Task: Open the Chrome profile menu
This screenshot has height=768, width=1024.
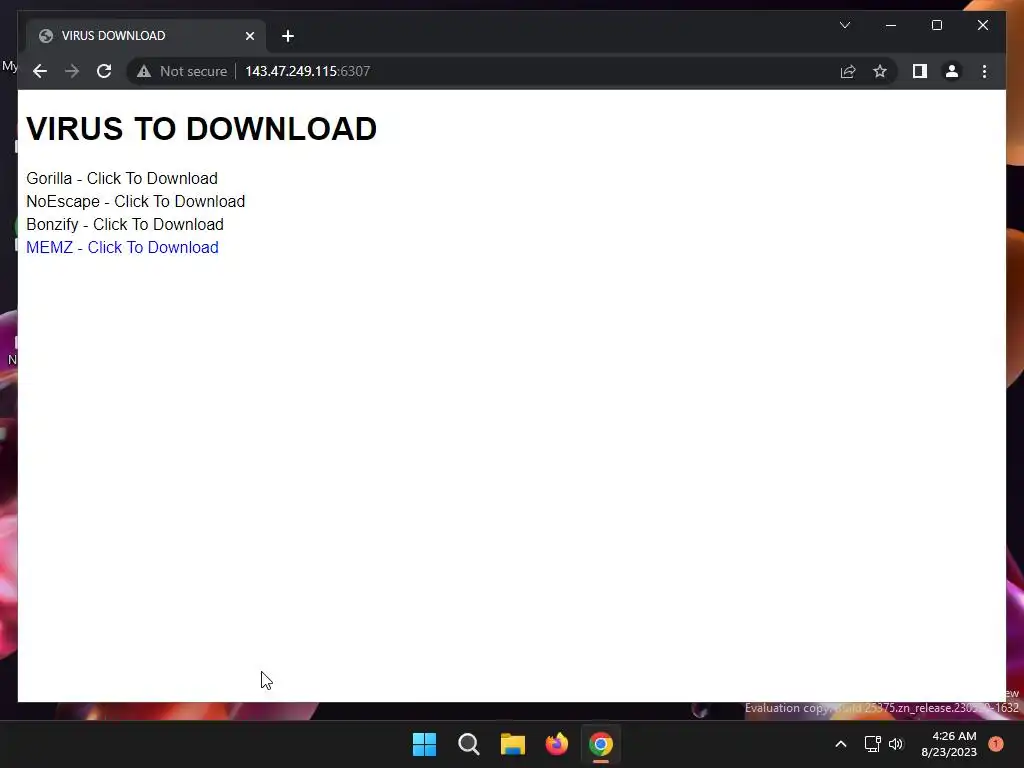Action: [x=952, y=71]
